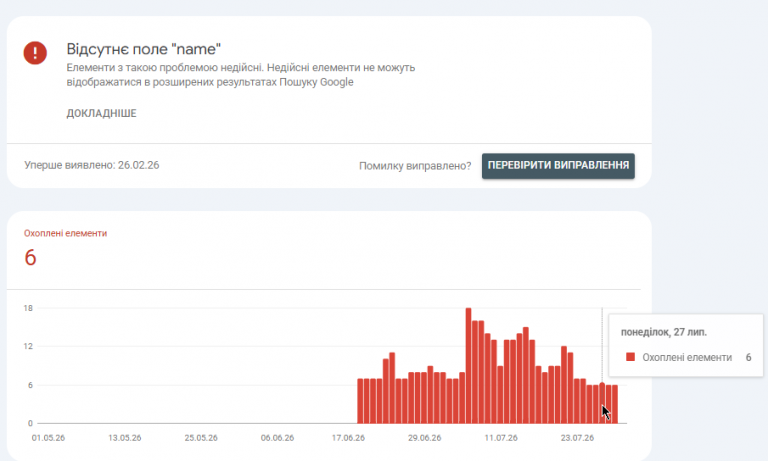The image size is (768, 461).
Task: Click x-axis date label 11.07.26
Action: pyautogui.click(x=501, y=438)
